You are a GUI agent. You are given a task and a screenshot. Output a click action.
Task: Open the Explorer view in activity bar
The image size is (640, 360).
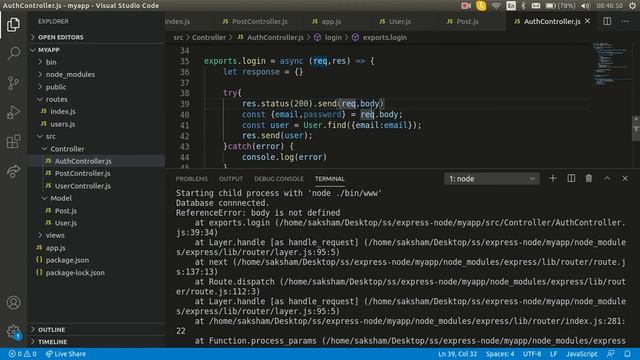click(x=13, y=24)
